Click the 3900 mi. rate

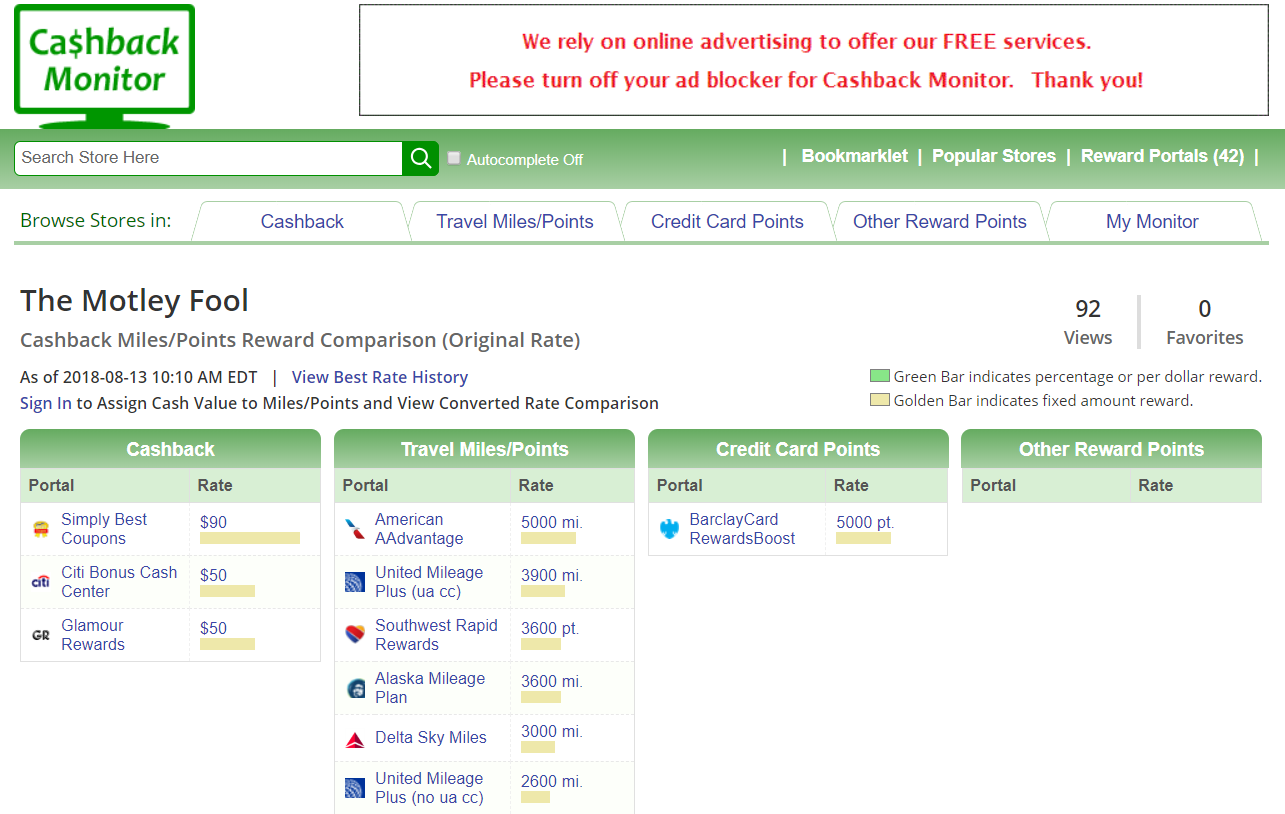552,575
